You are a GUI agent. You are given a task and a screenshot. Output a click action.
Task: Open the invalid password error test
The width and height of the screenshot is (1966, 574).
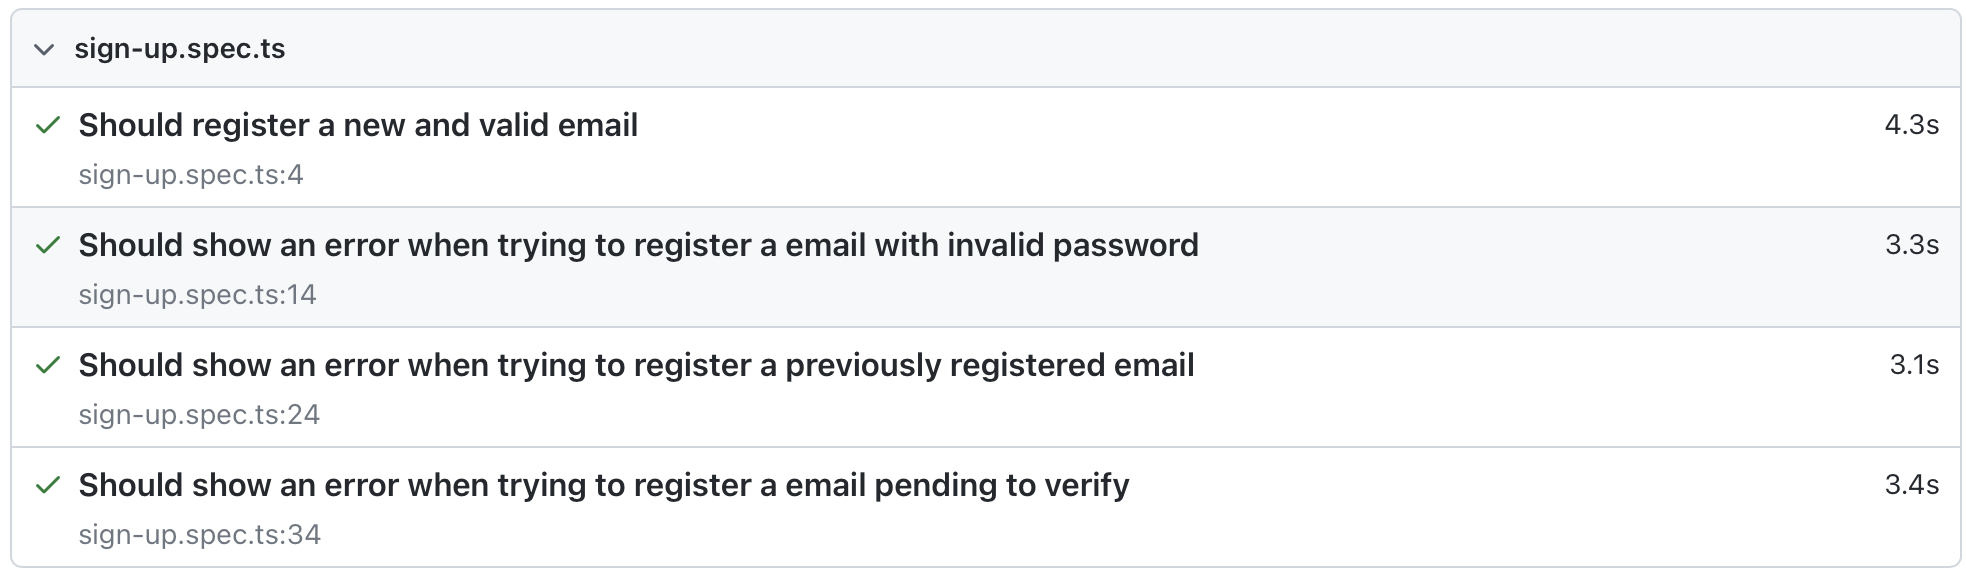coord(638,245)
